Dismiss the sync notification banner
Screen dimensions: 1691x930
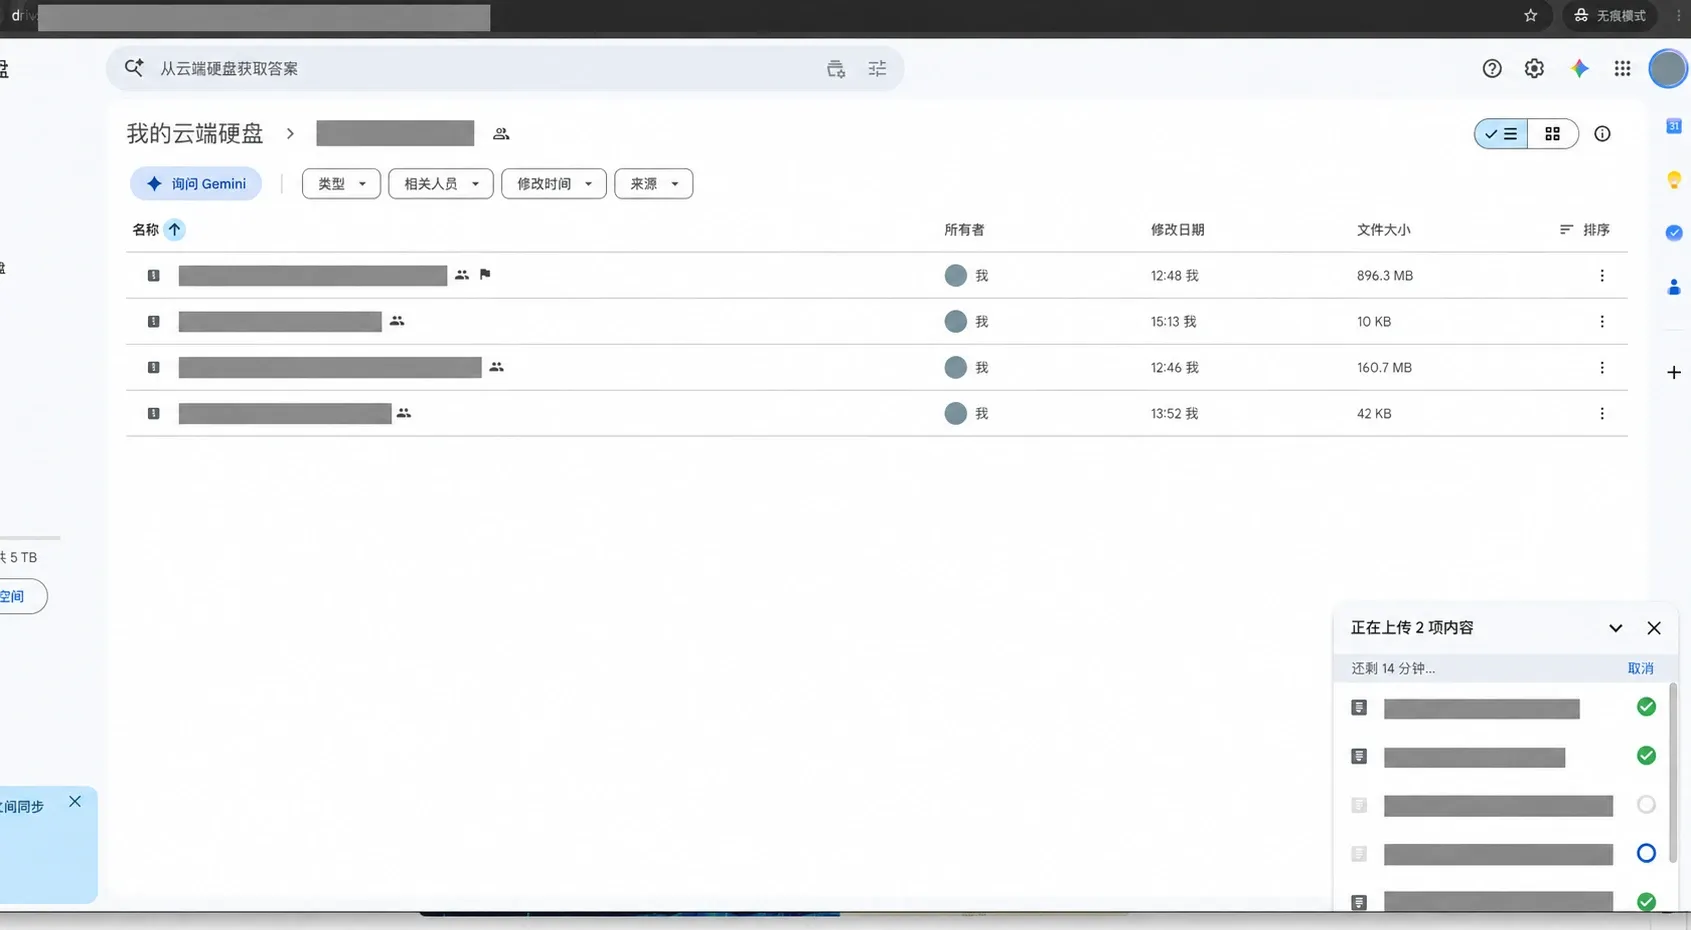(x=75, y=801)
